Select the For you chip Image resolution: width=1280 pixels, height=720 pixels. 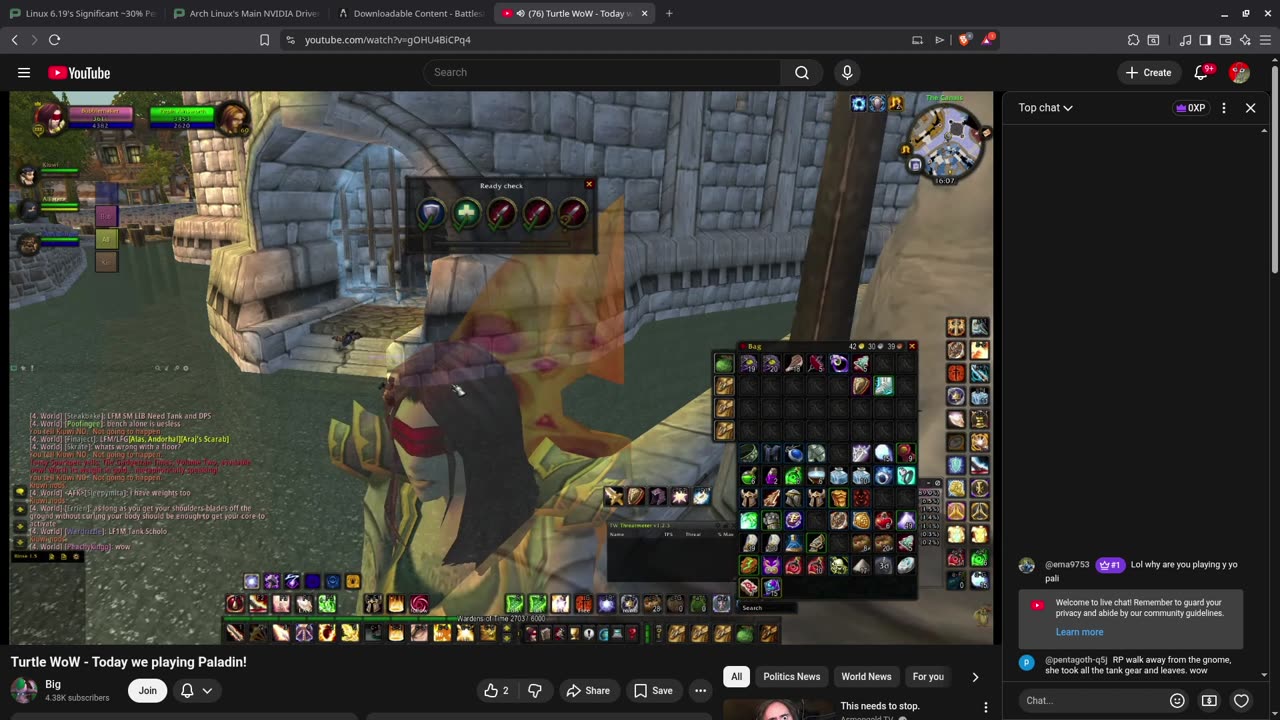pyautogui.click(x=928, y=677)
